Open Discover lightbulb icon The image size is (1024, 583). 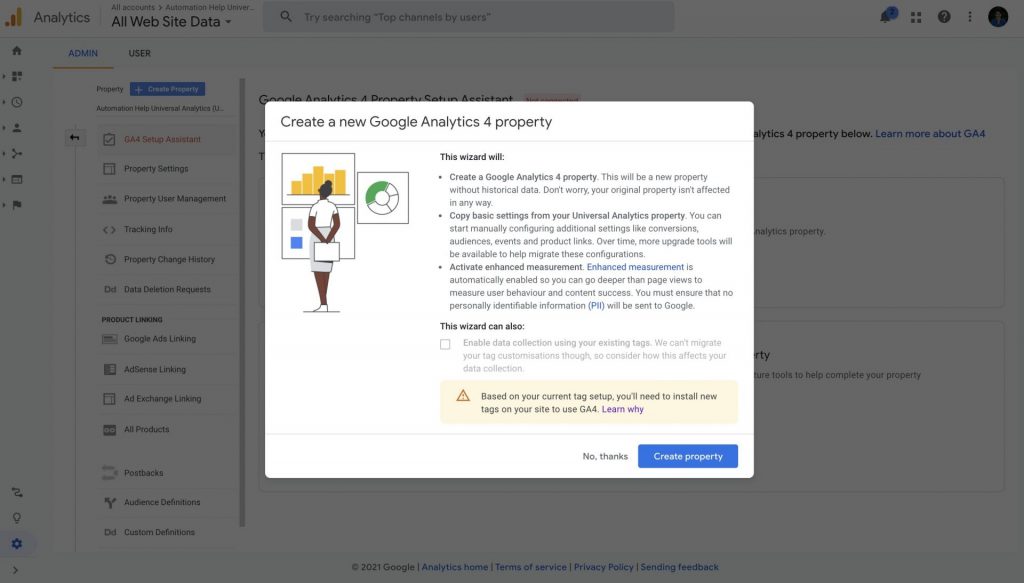pyautogui.click(x=17, y=518)
